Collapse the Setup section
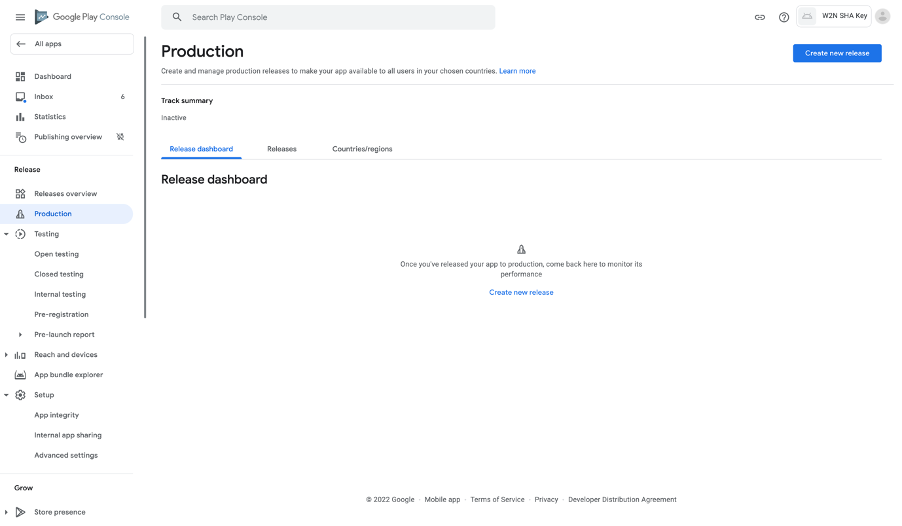This screenshot has width=902, height=526. (7, 395)
